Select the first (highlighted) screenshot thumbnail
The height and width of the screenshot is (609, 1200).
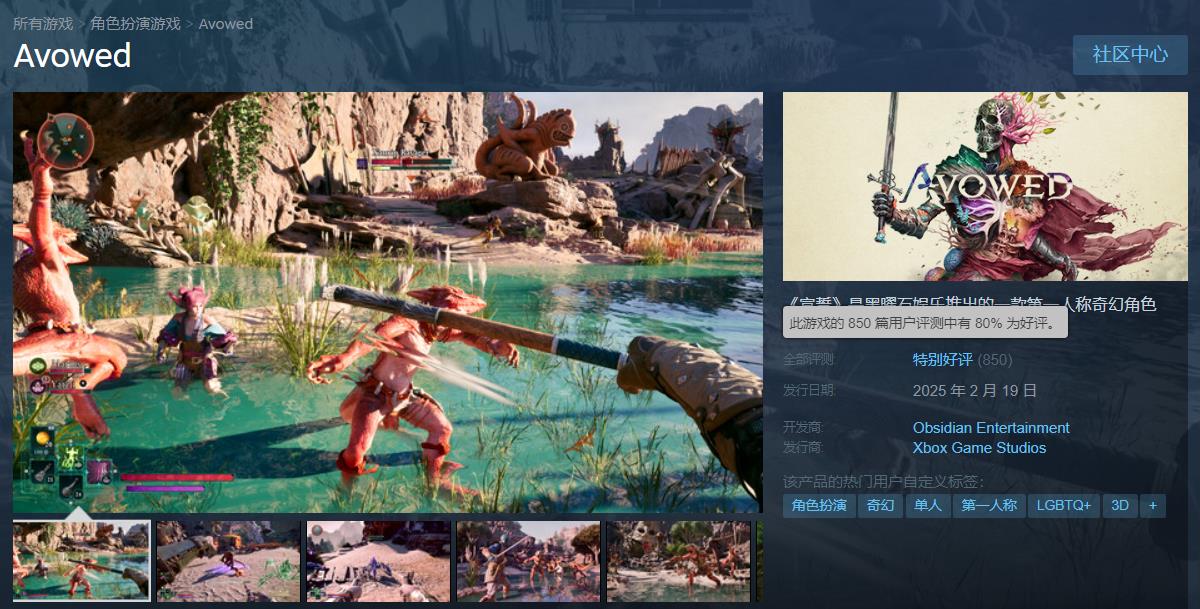(x=82, y=561)
